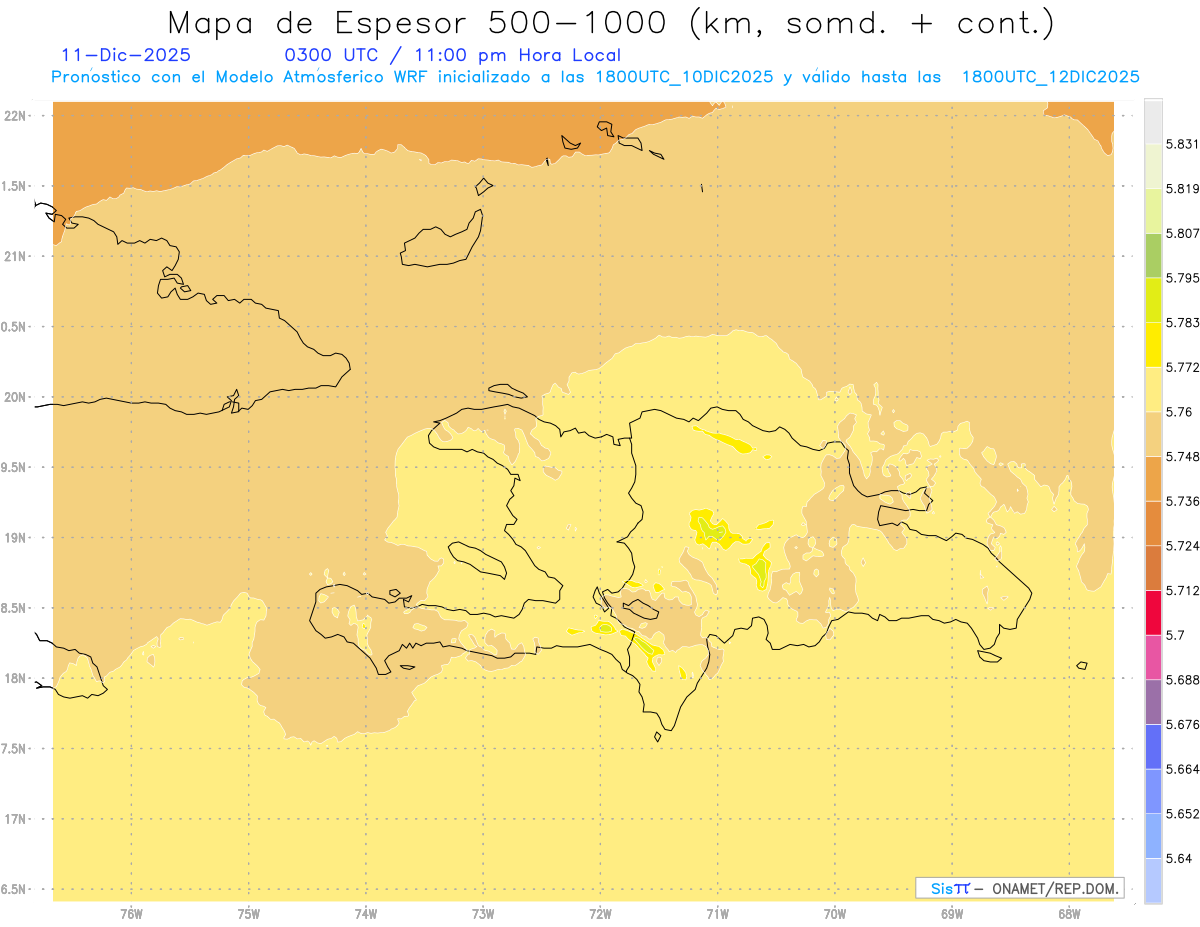Screen dimensions: 1200x927
Task: Select the colorbar value '5.688'
Action: [1182, 679]
